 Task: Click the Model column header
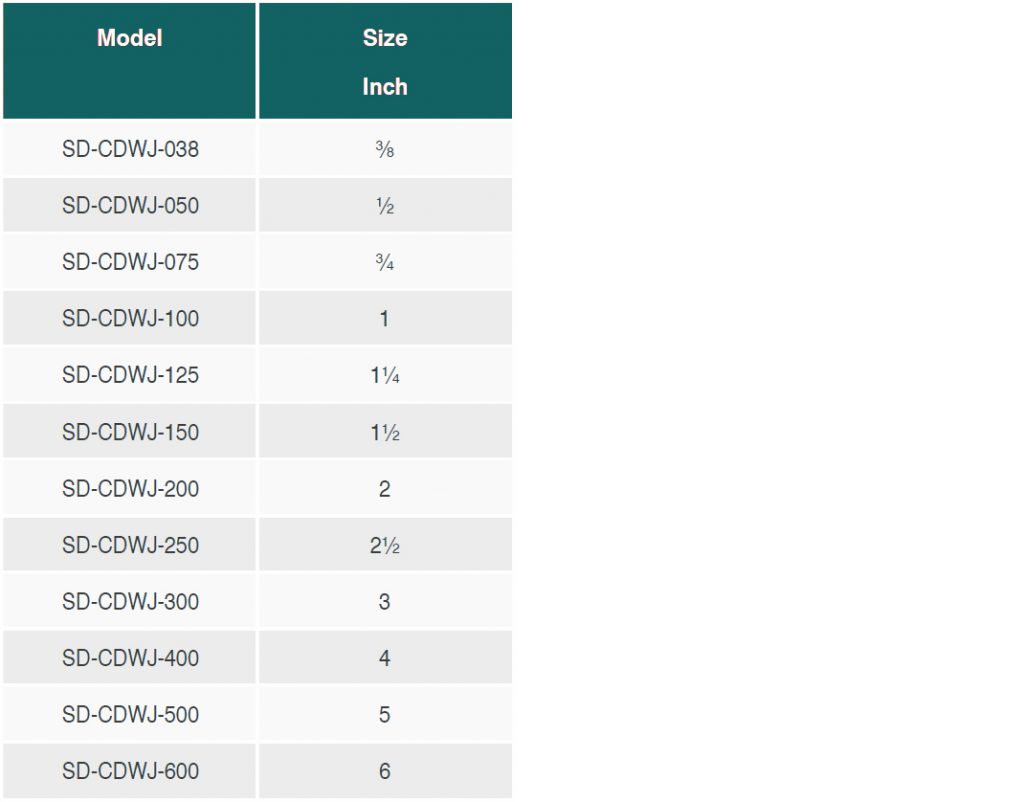tap(129, 61)
